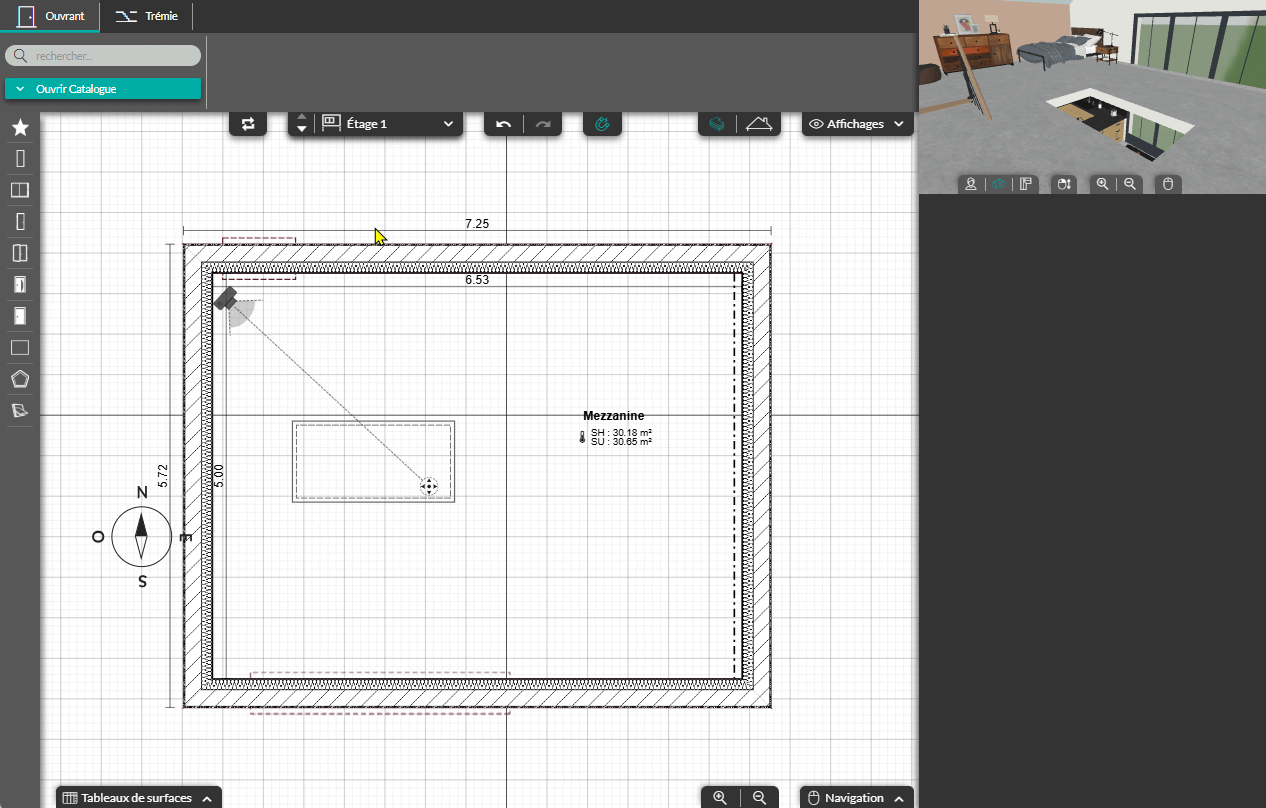The height and width of the screenshot is (808, 1266).
Task: Select the solid front door tool
Action: (20, 316)
